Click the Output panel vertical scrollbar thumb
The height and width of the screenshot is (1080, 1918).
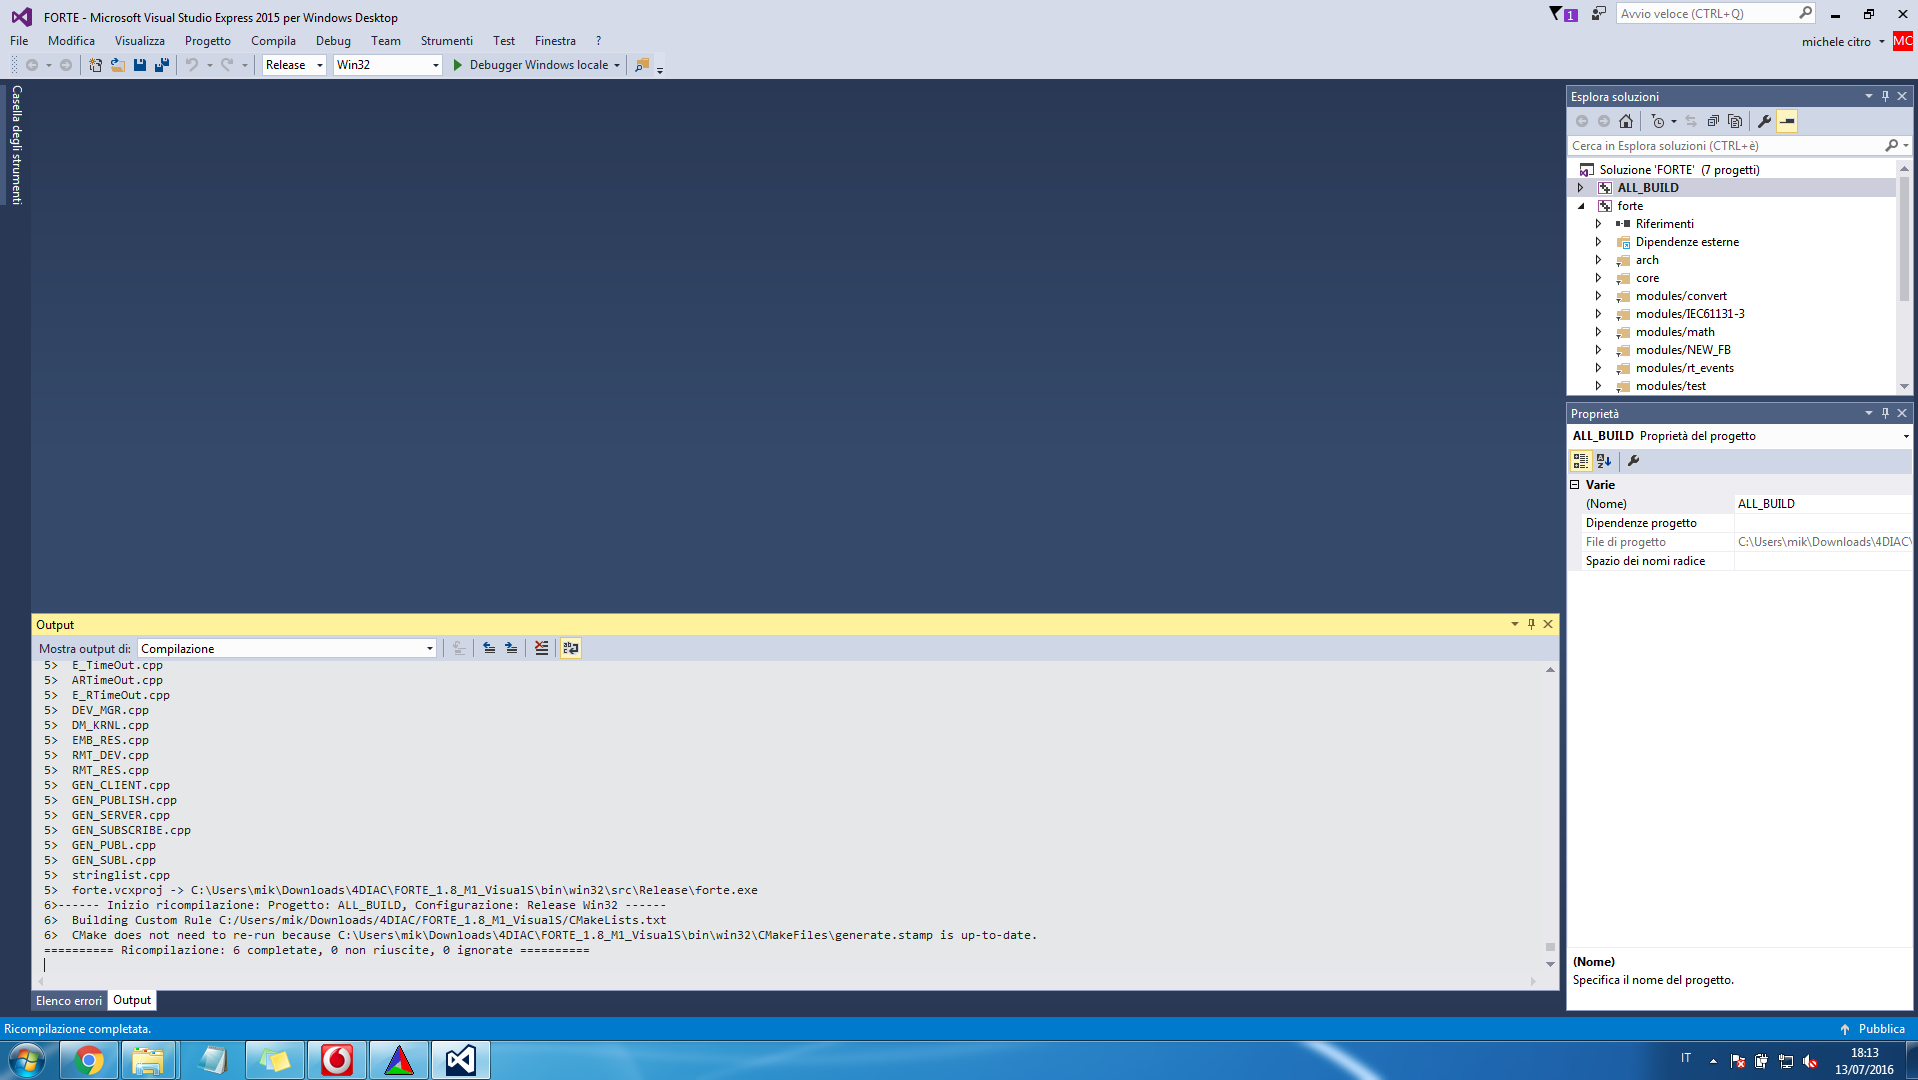[x=1550, y=946]
